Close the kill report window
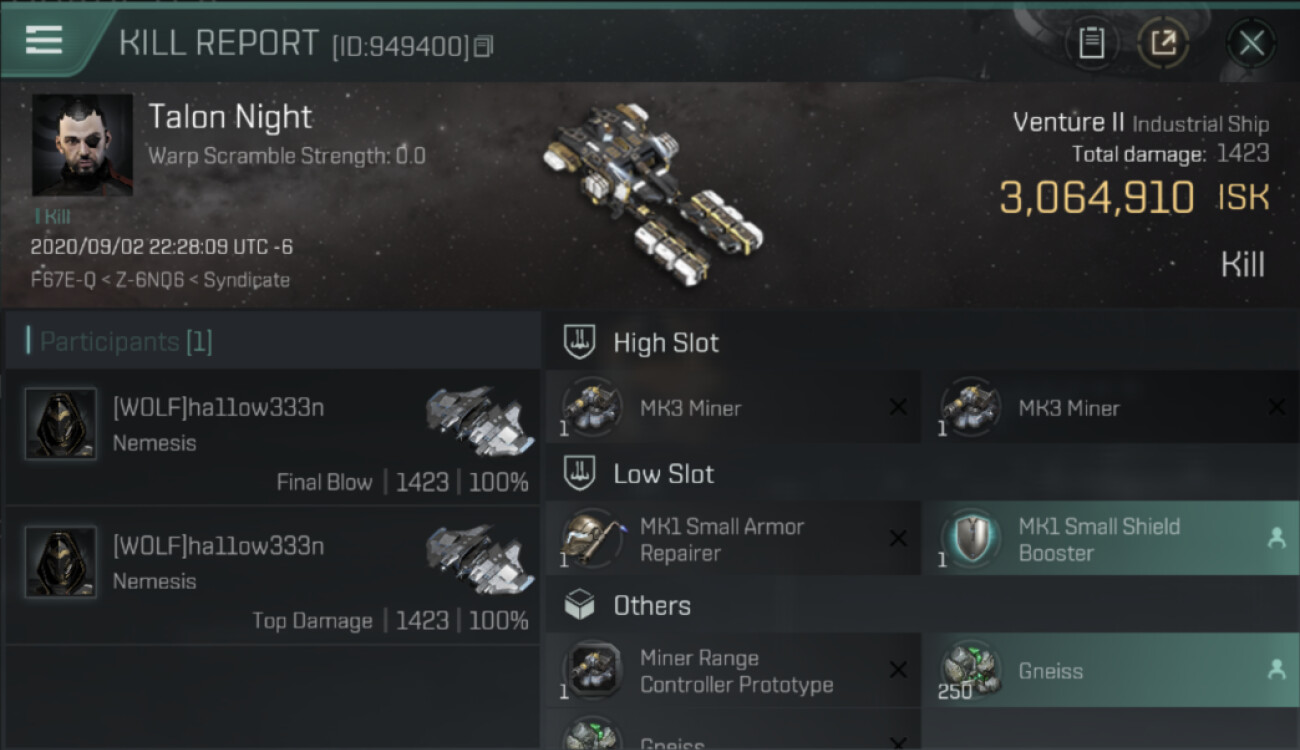This screenshot has height=750, width=1300. (1251, 43)
